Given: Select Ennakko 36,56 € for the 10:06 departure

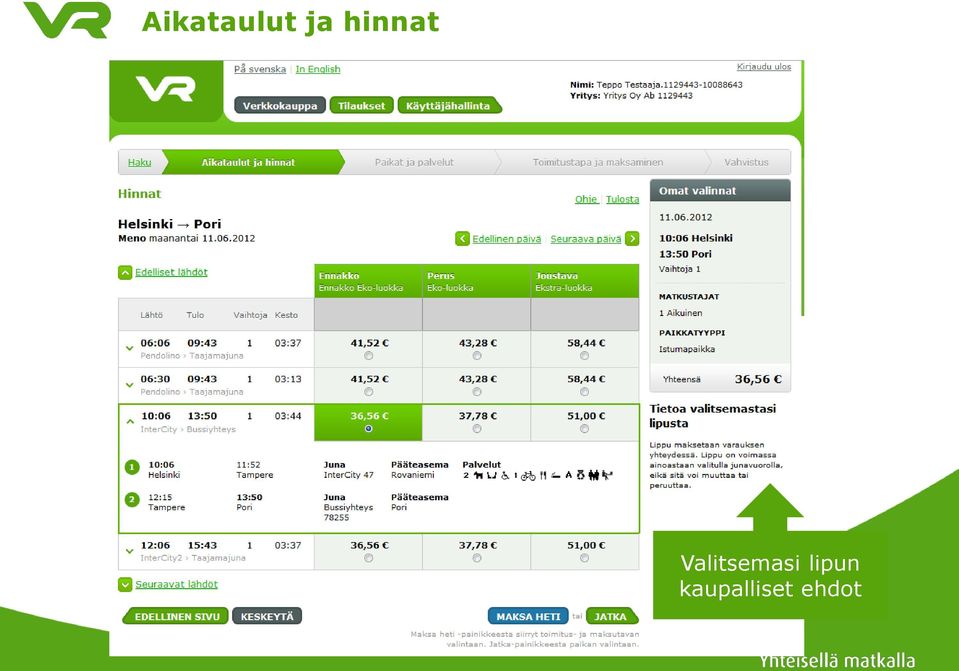Looking at the screenshot, I should [368, 429].
